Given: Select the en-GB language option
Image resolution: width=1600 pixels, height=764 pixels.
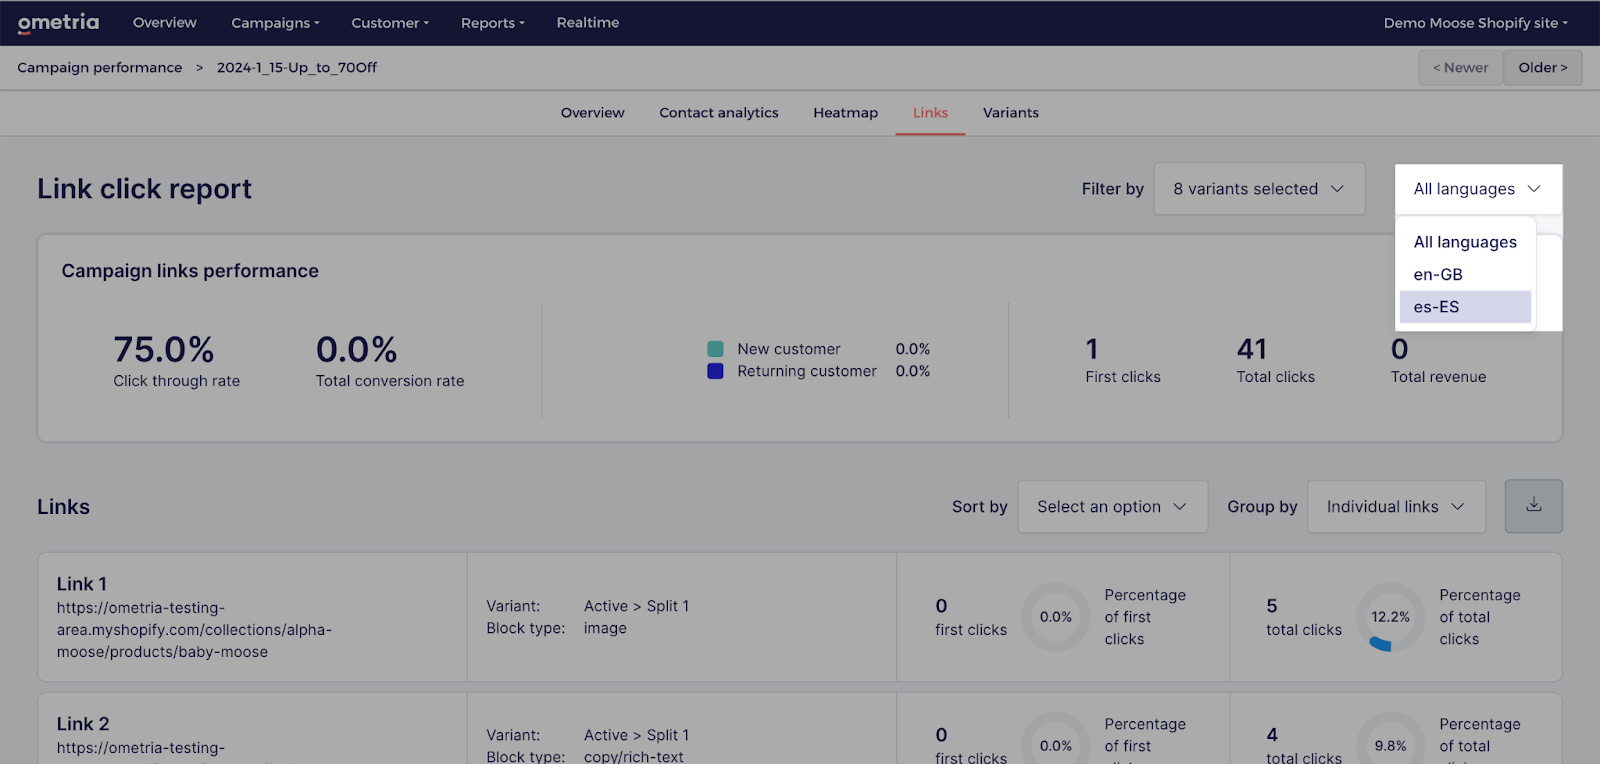Looking at the screenshot, I should pyautogui.click(x=1465, y=274).
